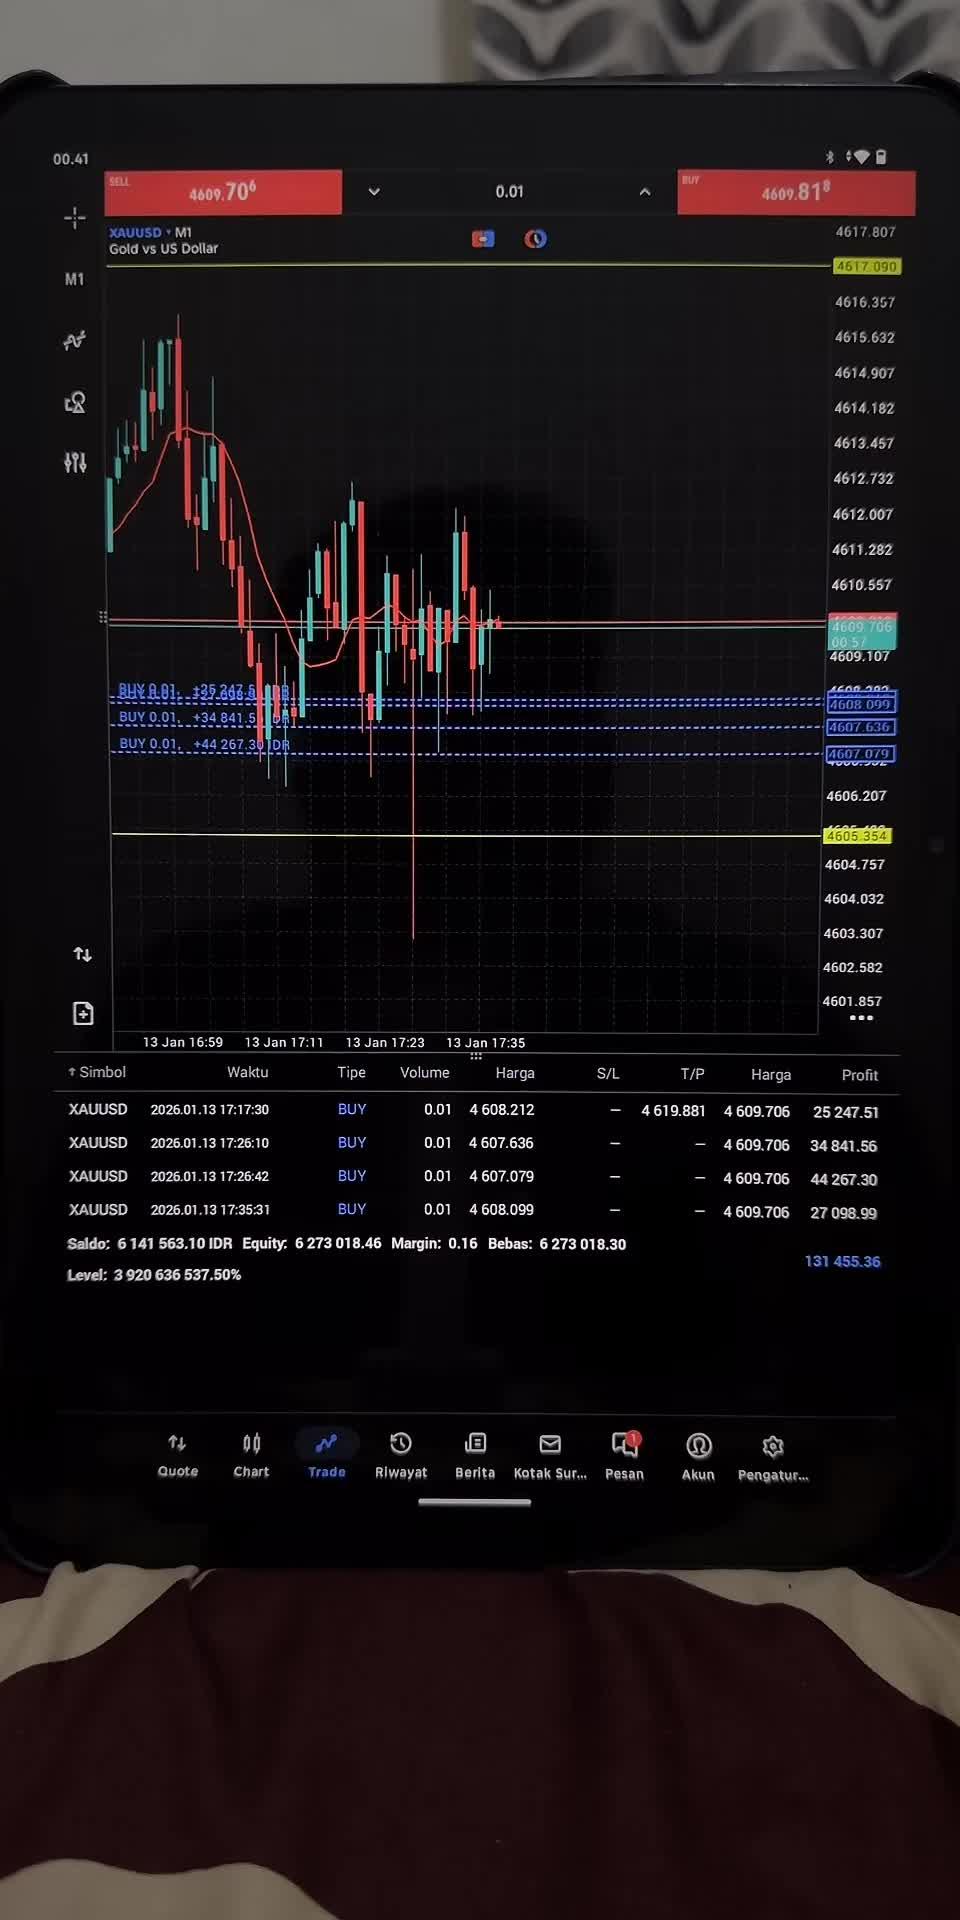
Task: Select the crosshair tool in left sidebar
Action: click(x=75, y=218)
